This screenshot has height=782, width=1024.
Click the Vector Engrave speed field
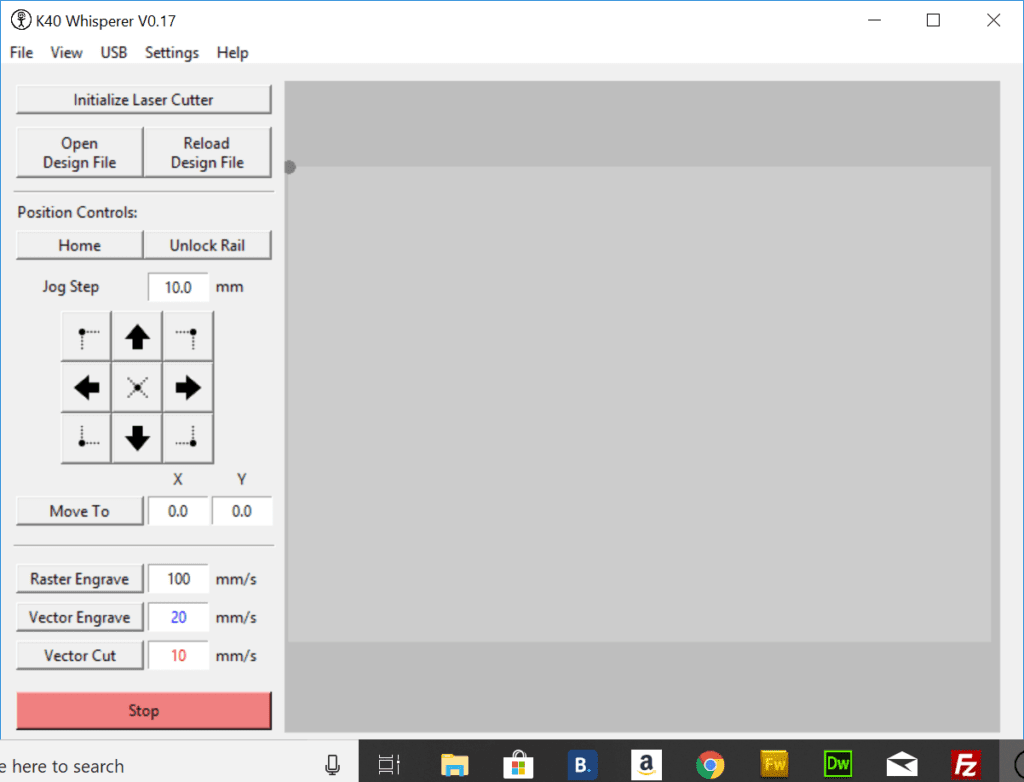pos(178,617)
